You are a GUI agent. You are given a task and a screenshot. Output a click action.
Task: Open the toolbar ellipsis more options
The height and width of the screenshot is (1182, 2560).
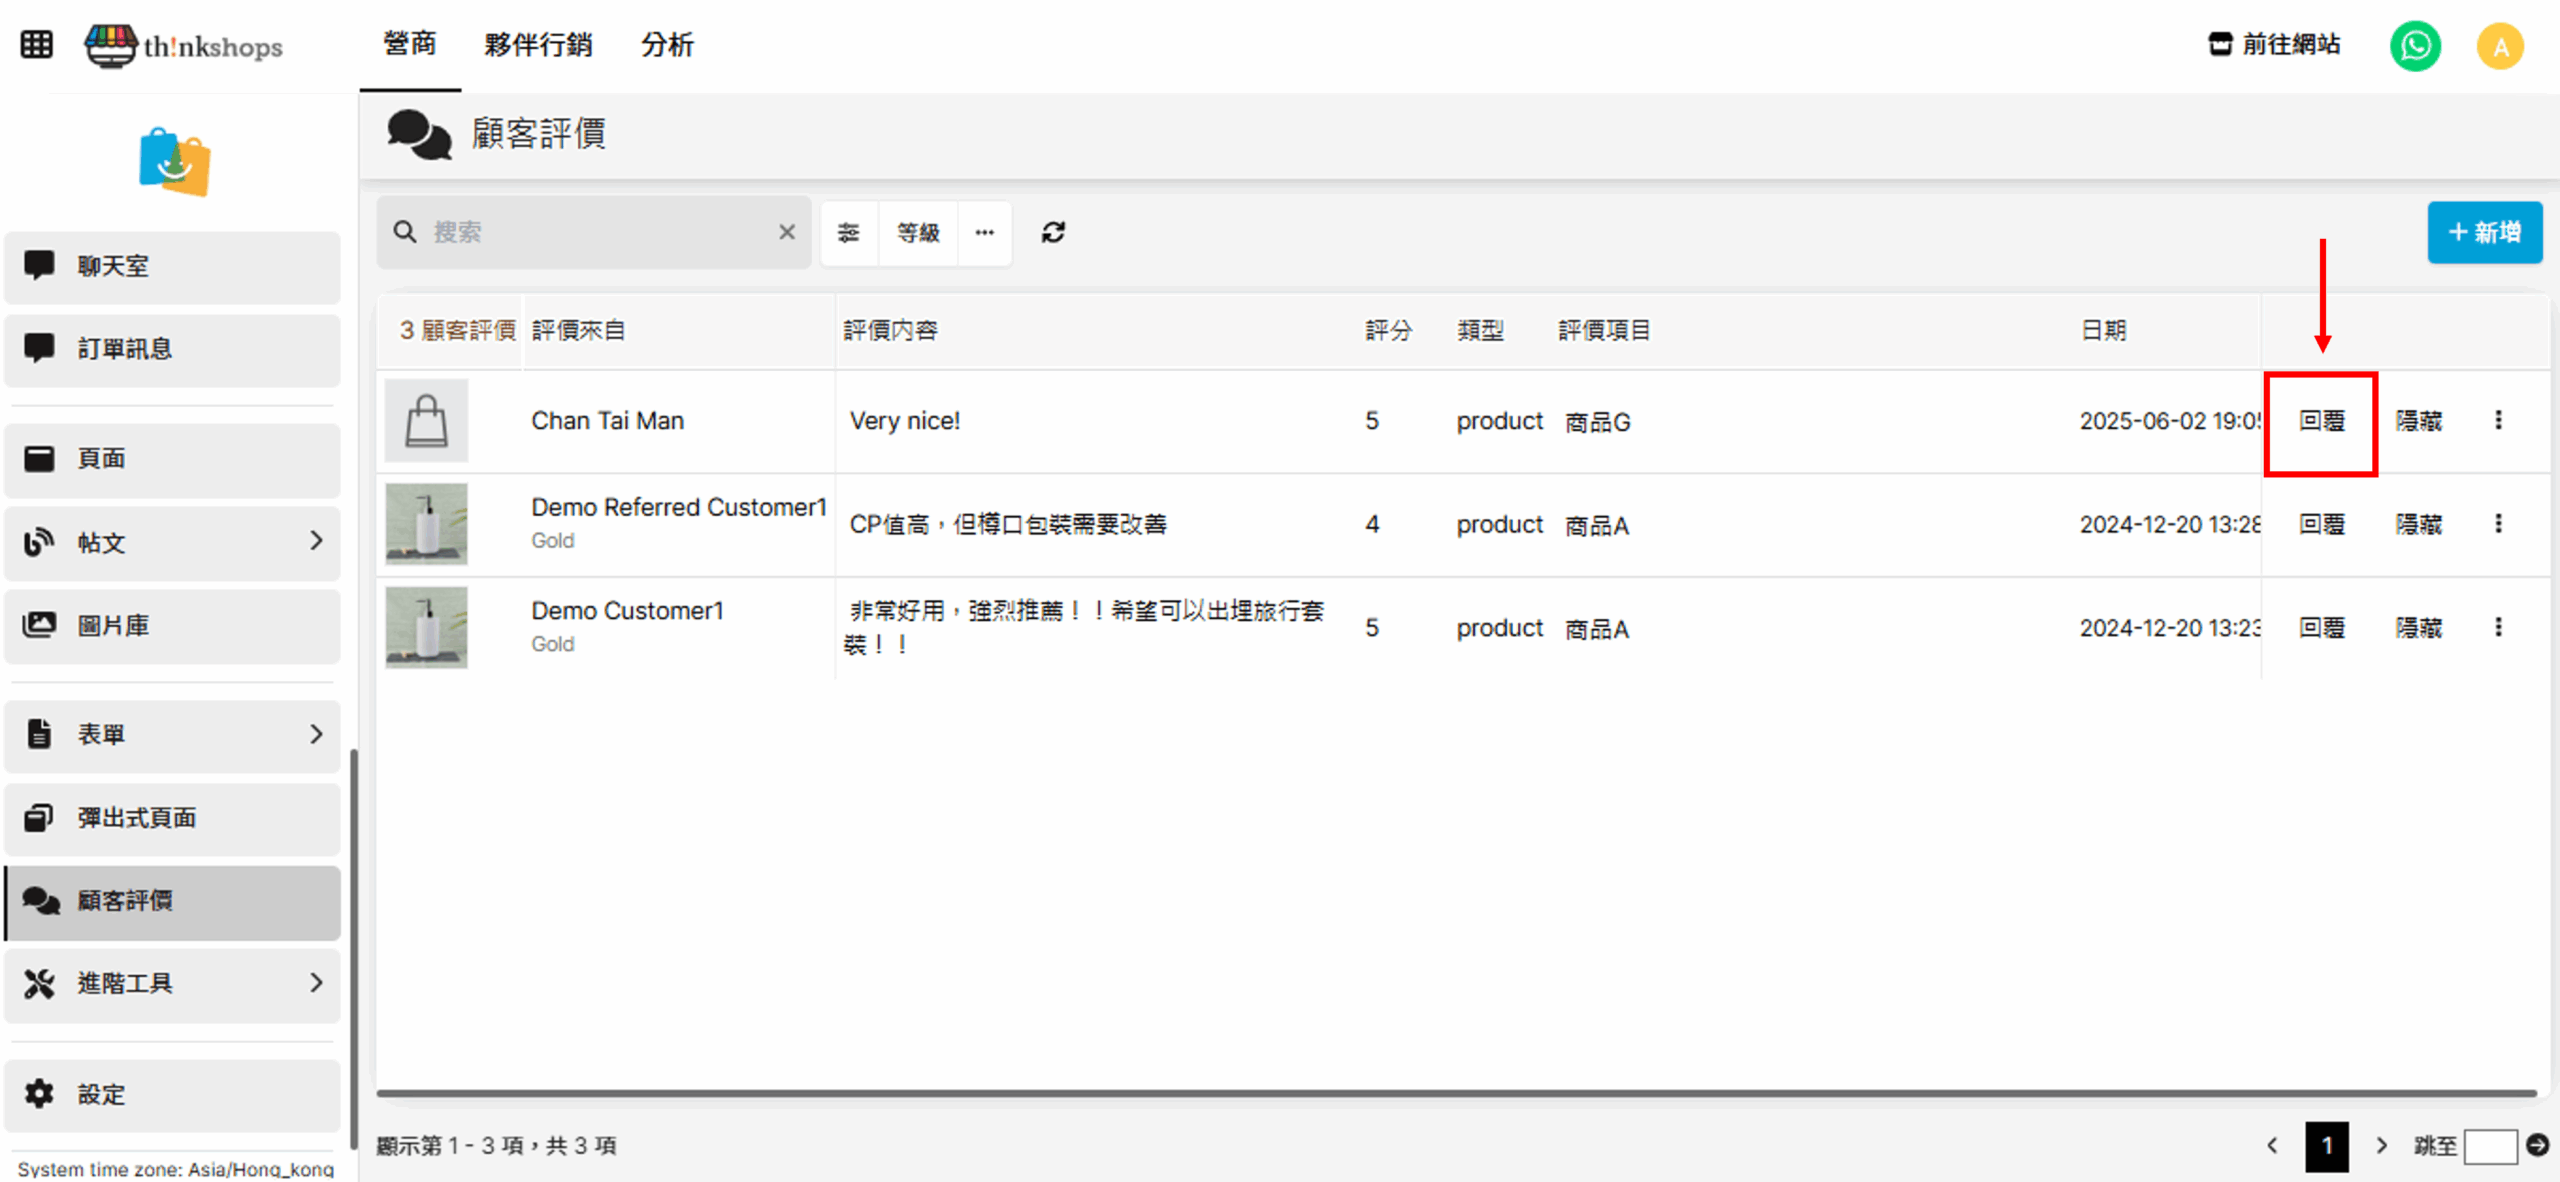click(x=985, y=233)
